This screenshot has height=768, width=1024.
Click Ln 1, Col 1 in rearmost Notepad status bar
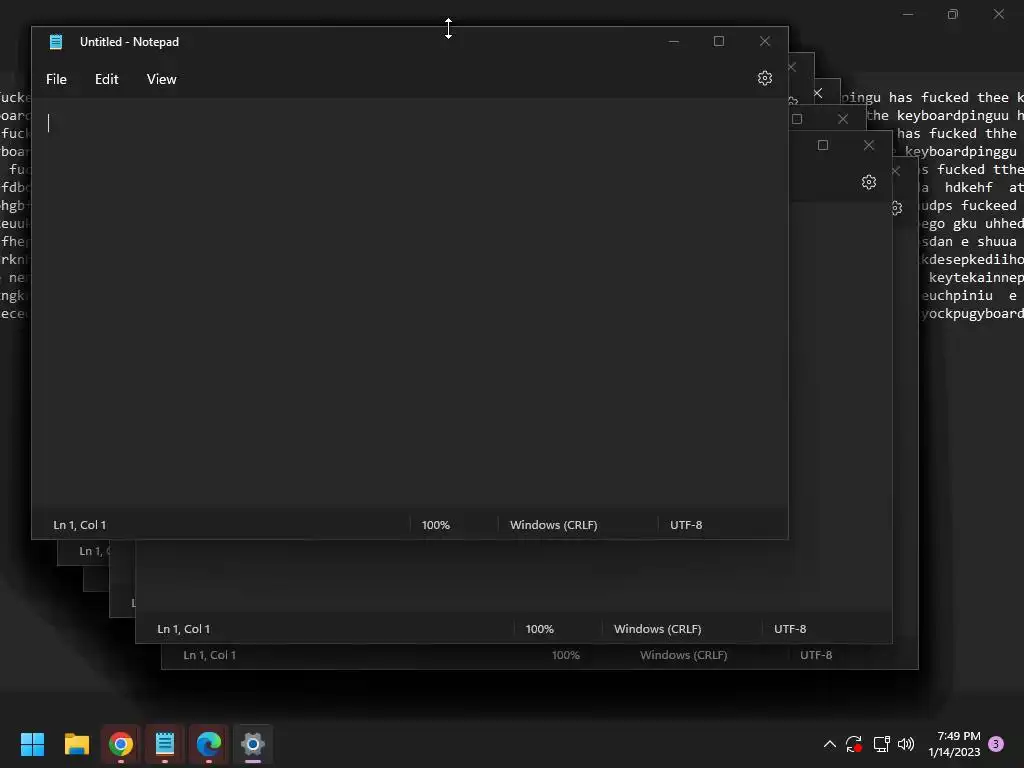(x=210, y=655)
